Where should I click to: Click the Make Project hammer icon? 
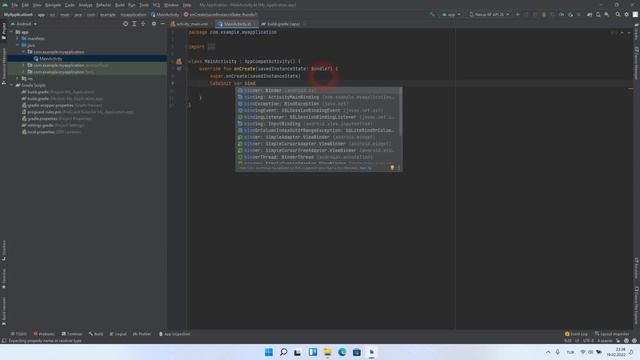[432, 15]
